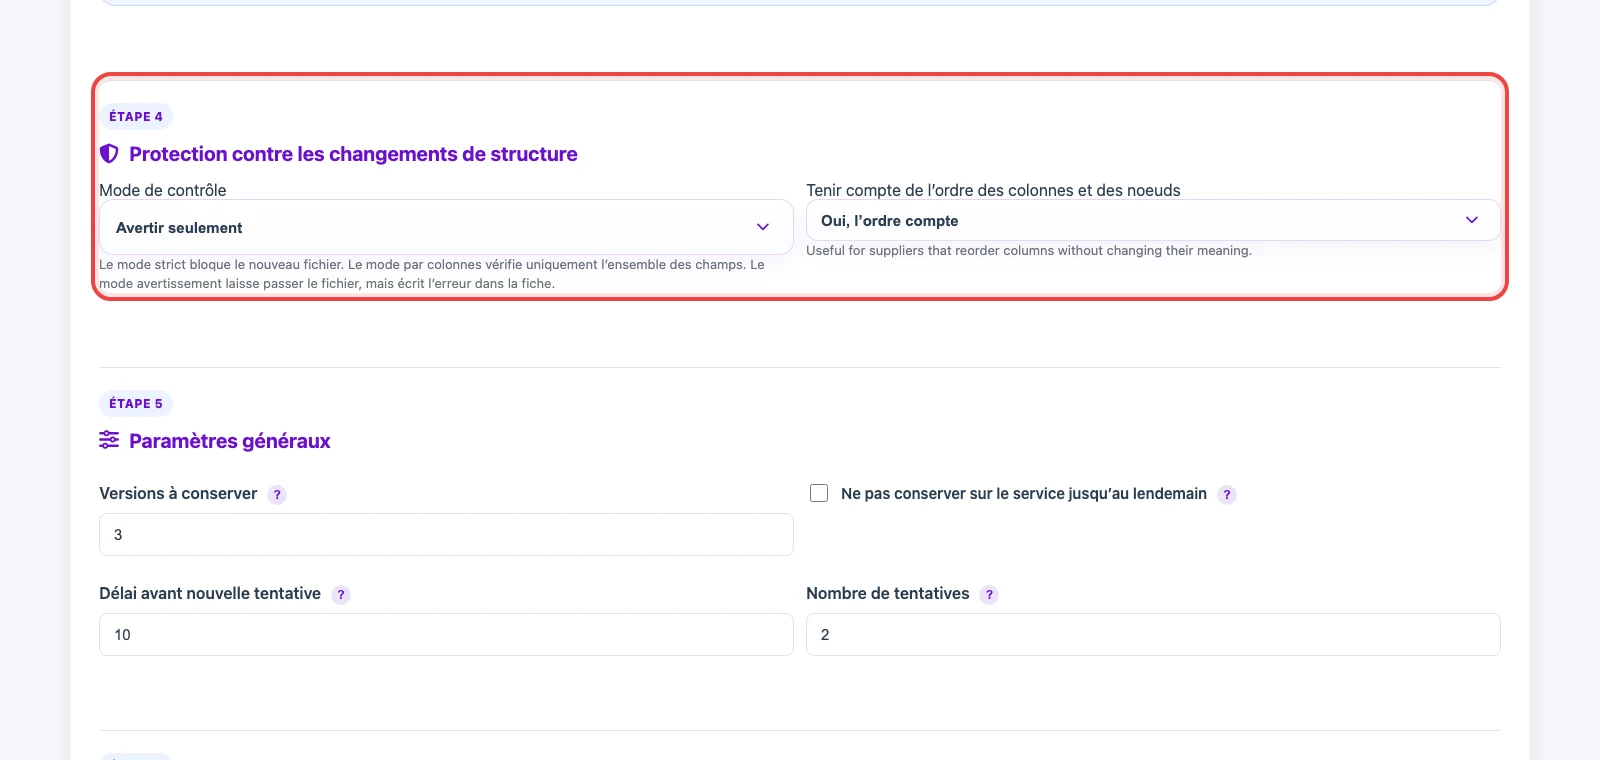
Task: Click label Tenir compte de l'ordre des colonnes
Action: pos(993,190)
